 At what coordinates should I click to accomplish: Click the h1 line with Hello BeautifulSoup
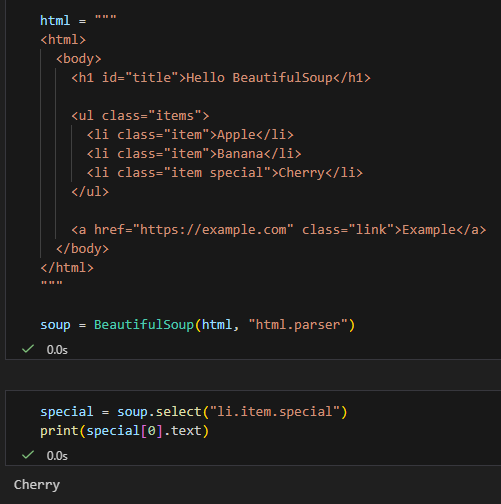tap(221, 78)
